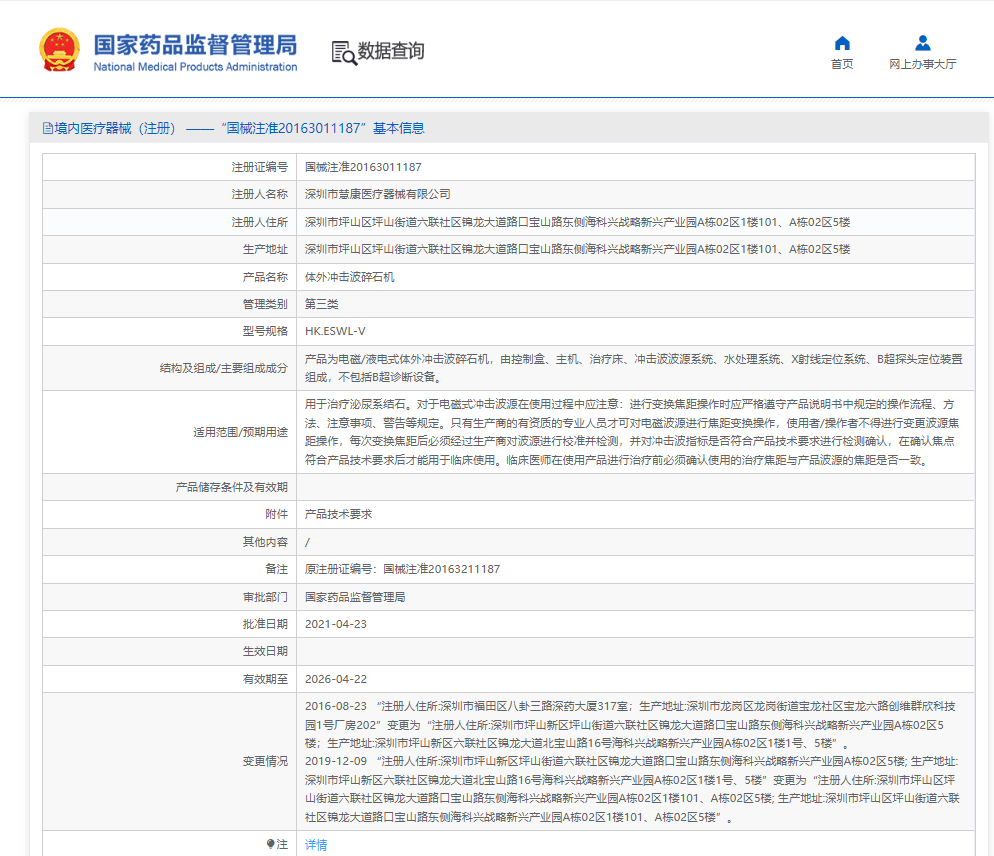Click product name 体外冲击波碎石机
The width and height of the screenshot is (994, 856).
349,277
